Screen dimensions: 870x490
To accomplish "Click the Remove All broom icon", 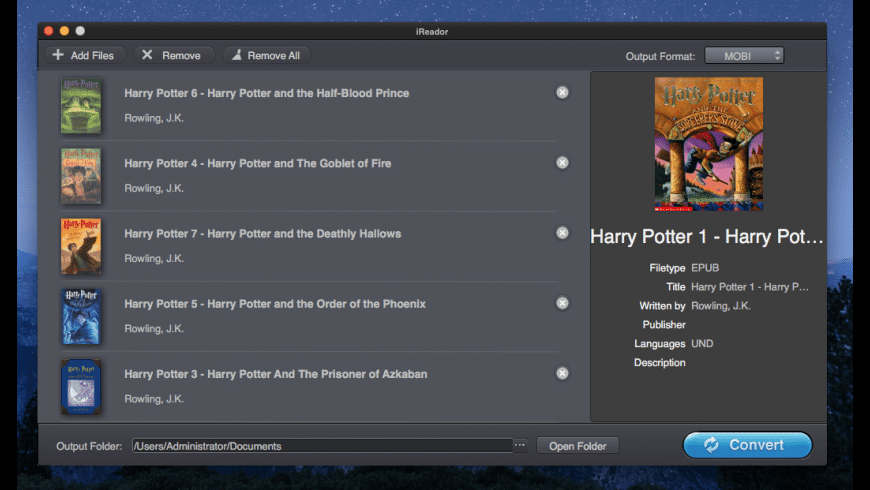I will (x=234, y=55).
